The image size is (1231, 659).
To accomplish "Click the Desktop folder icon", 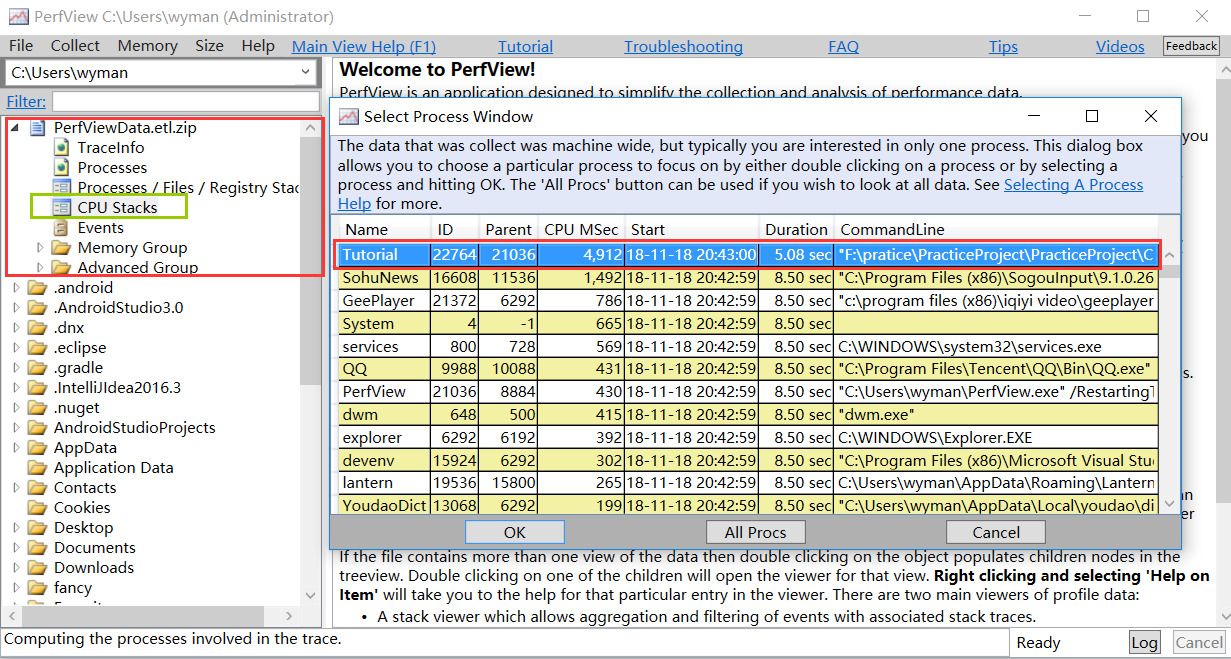I will click(x=38, y=528).
